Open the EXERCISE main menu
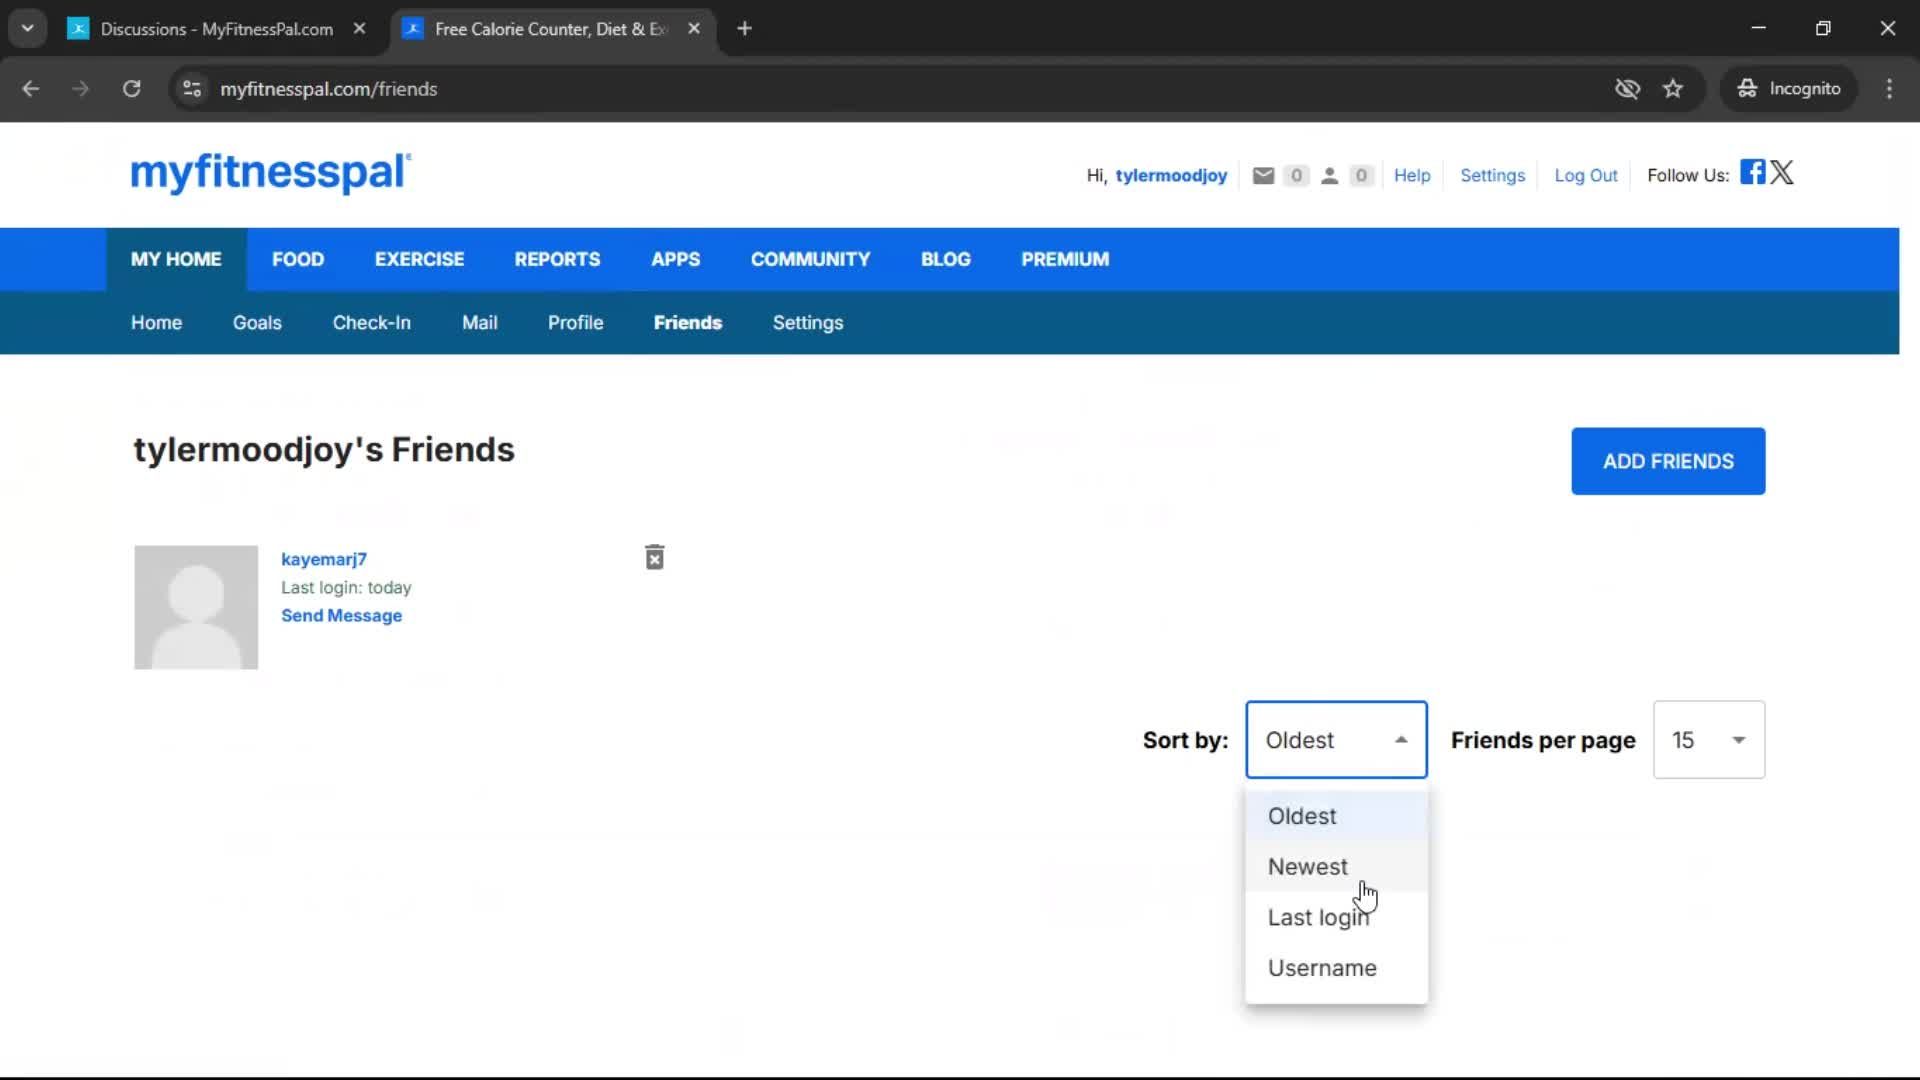Screen dimensions: 1920x1080 coord(419,259)
